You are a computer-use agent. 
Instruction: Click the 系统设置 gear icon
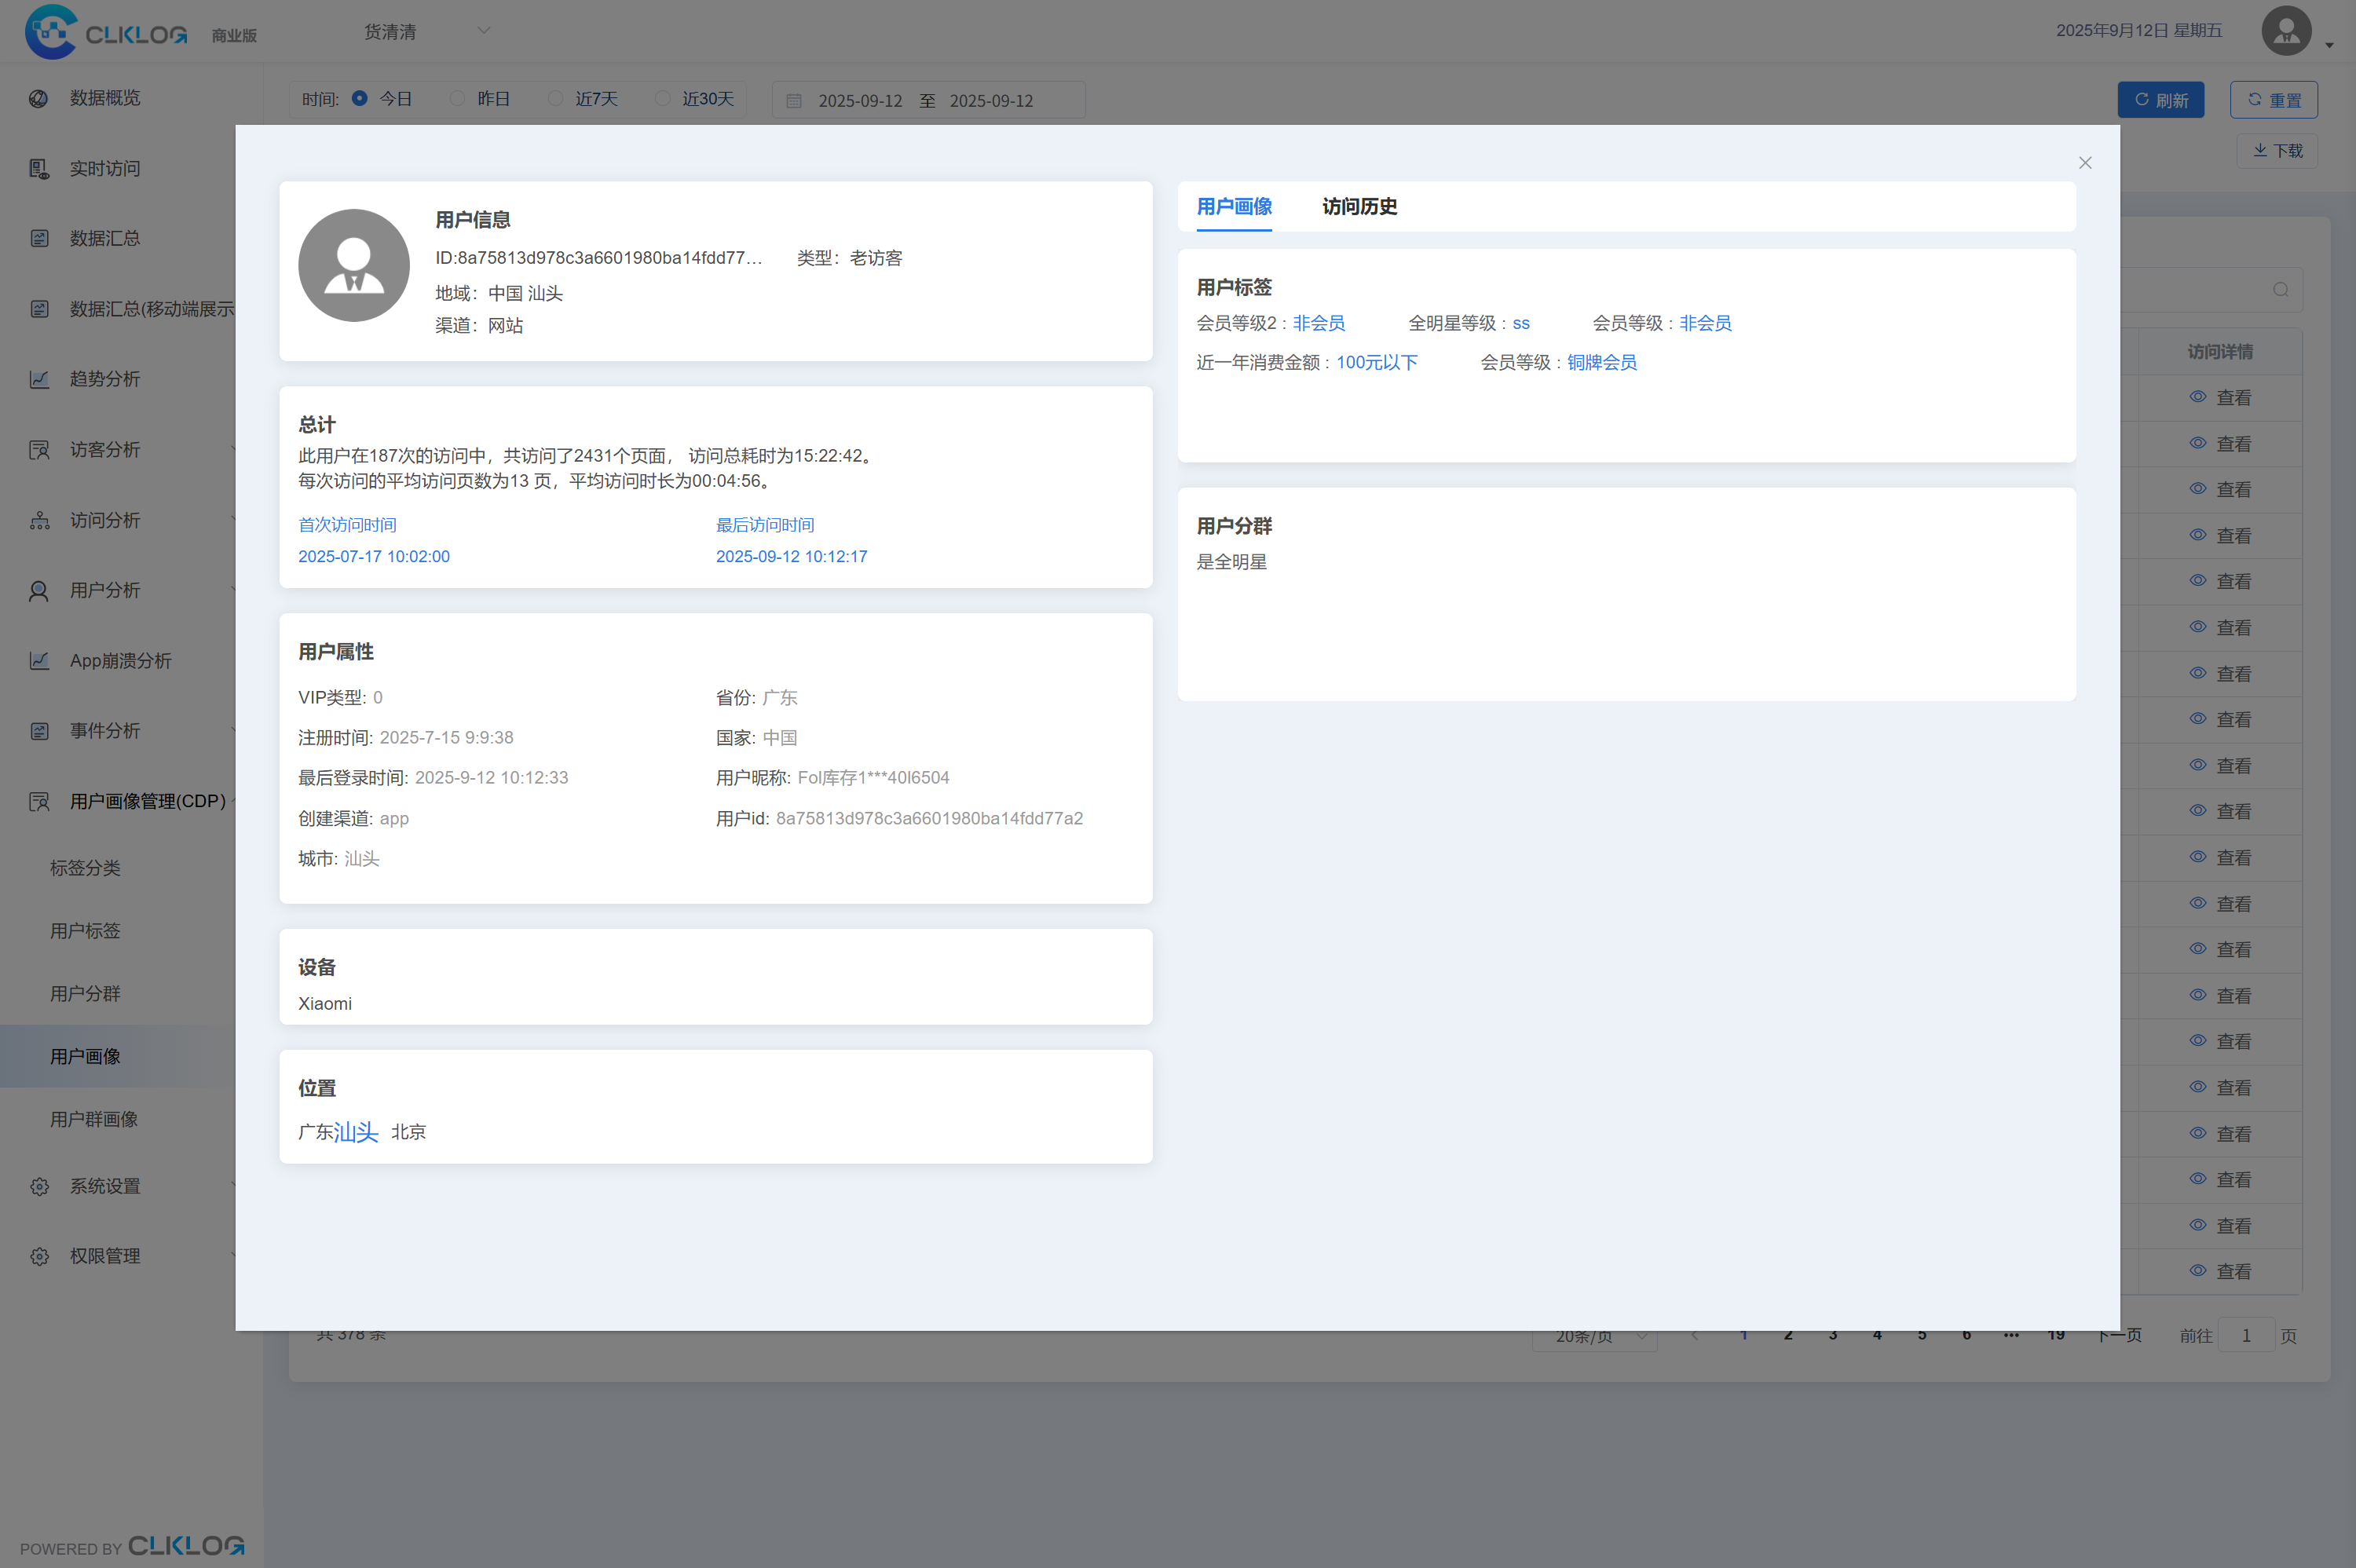(x=39, y=1186)
